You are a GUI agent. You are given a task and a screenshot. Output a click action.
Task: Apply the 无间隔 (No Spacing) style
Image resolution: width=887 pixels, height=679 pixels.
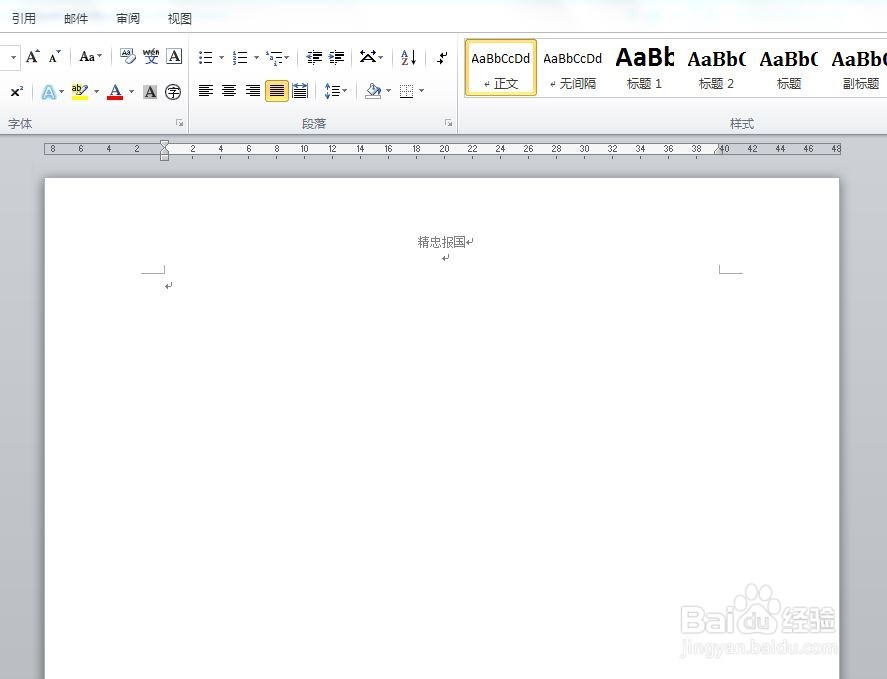point(572,68)
